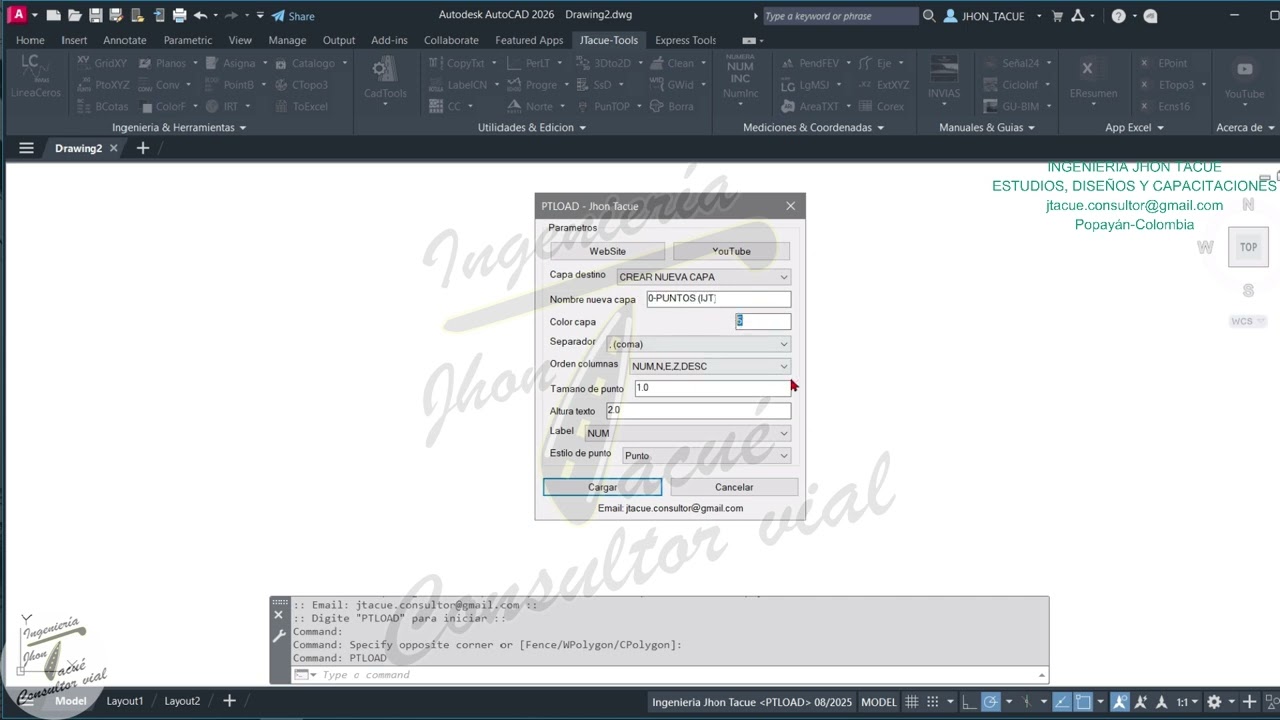The image size is (1280, 720).
Task: Toggle object snap in status bar
Action: 1083,702
